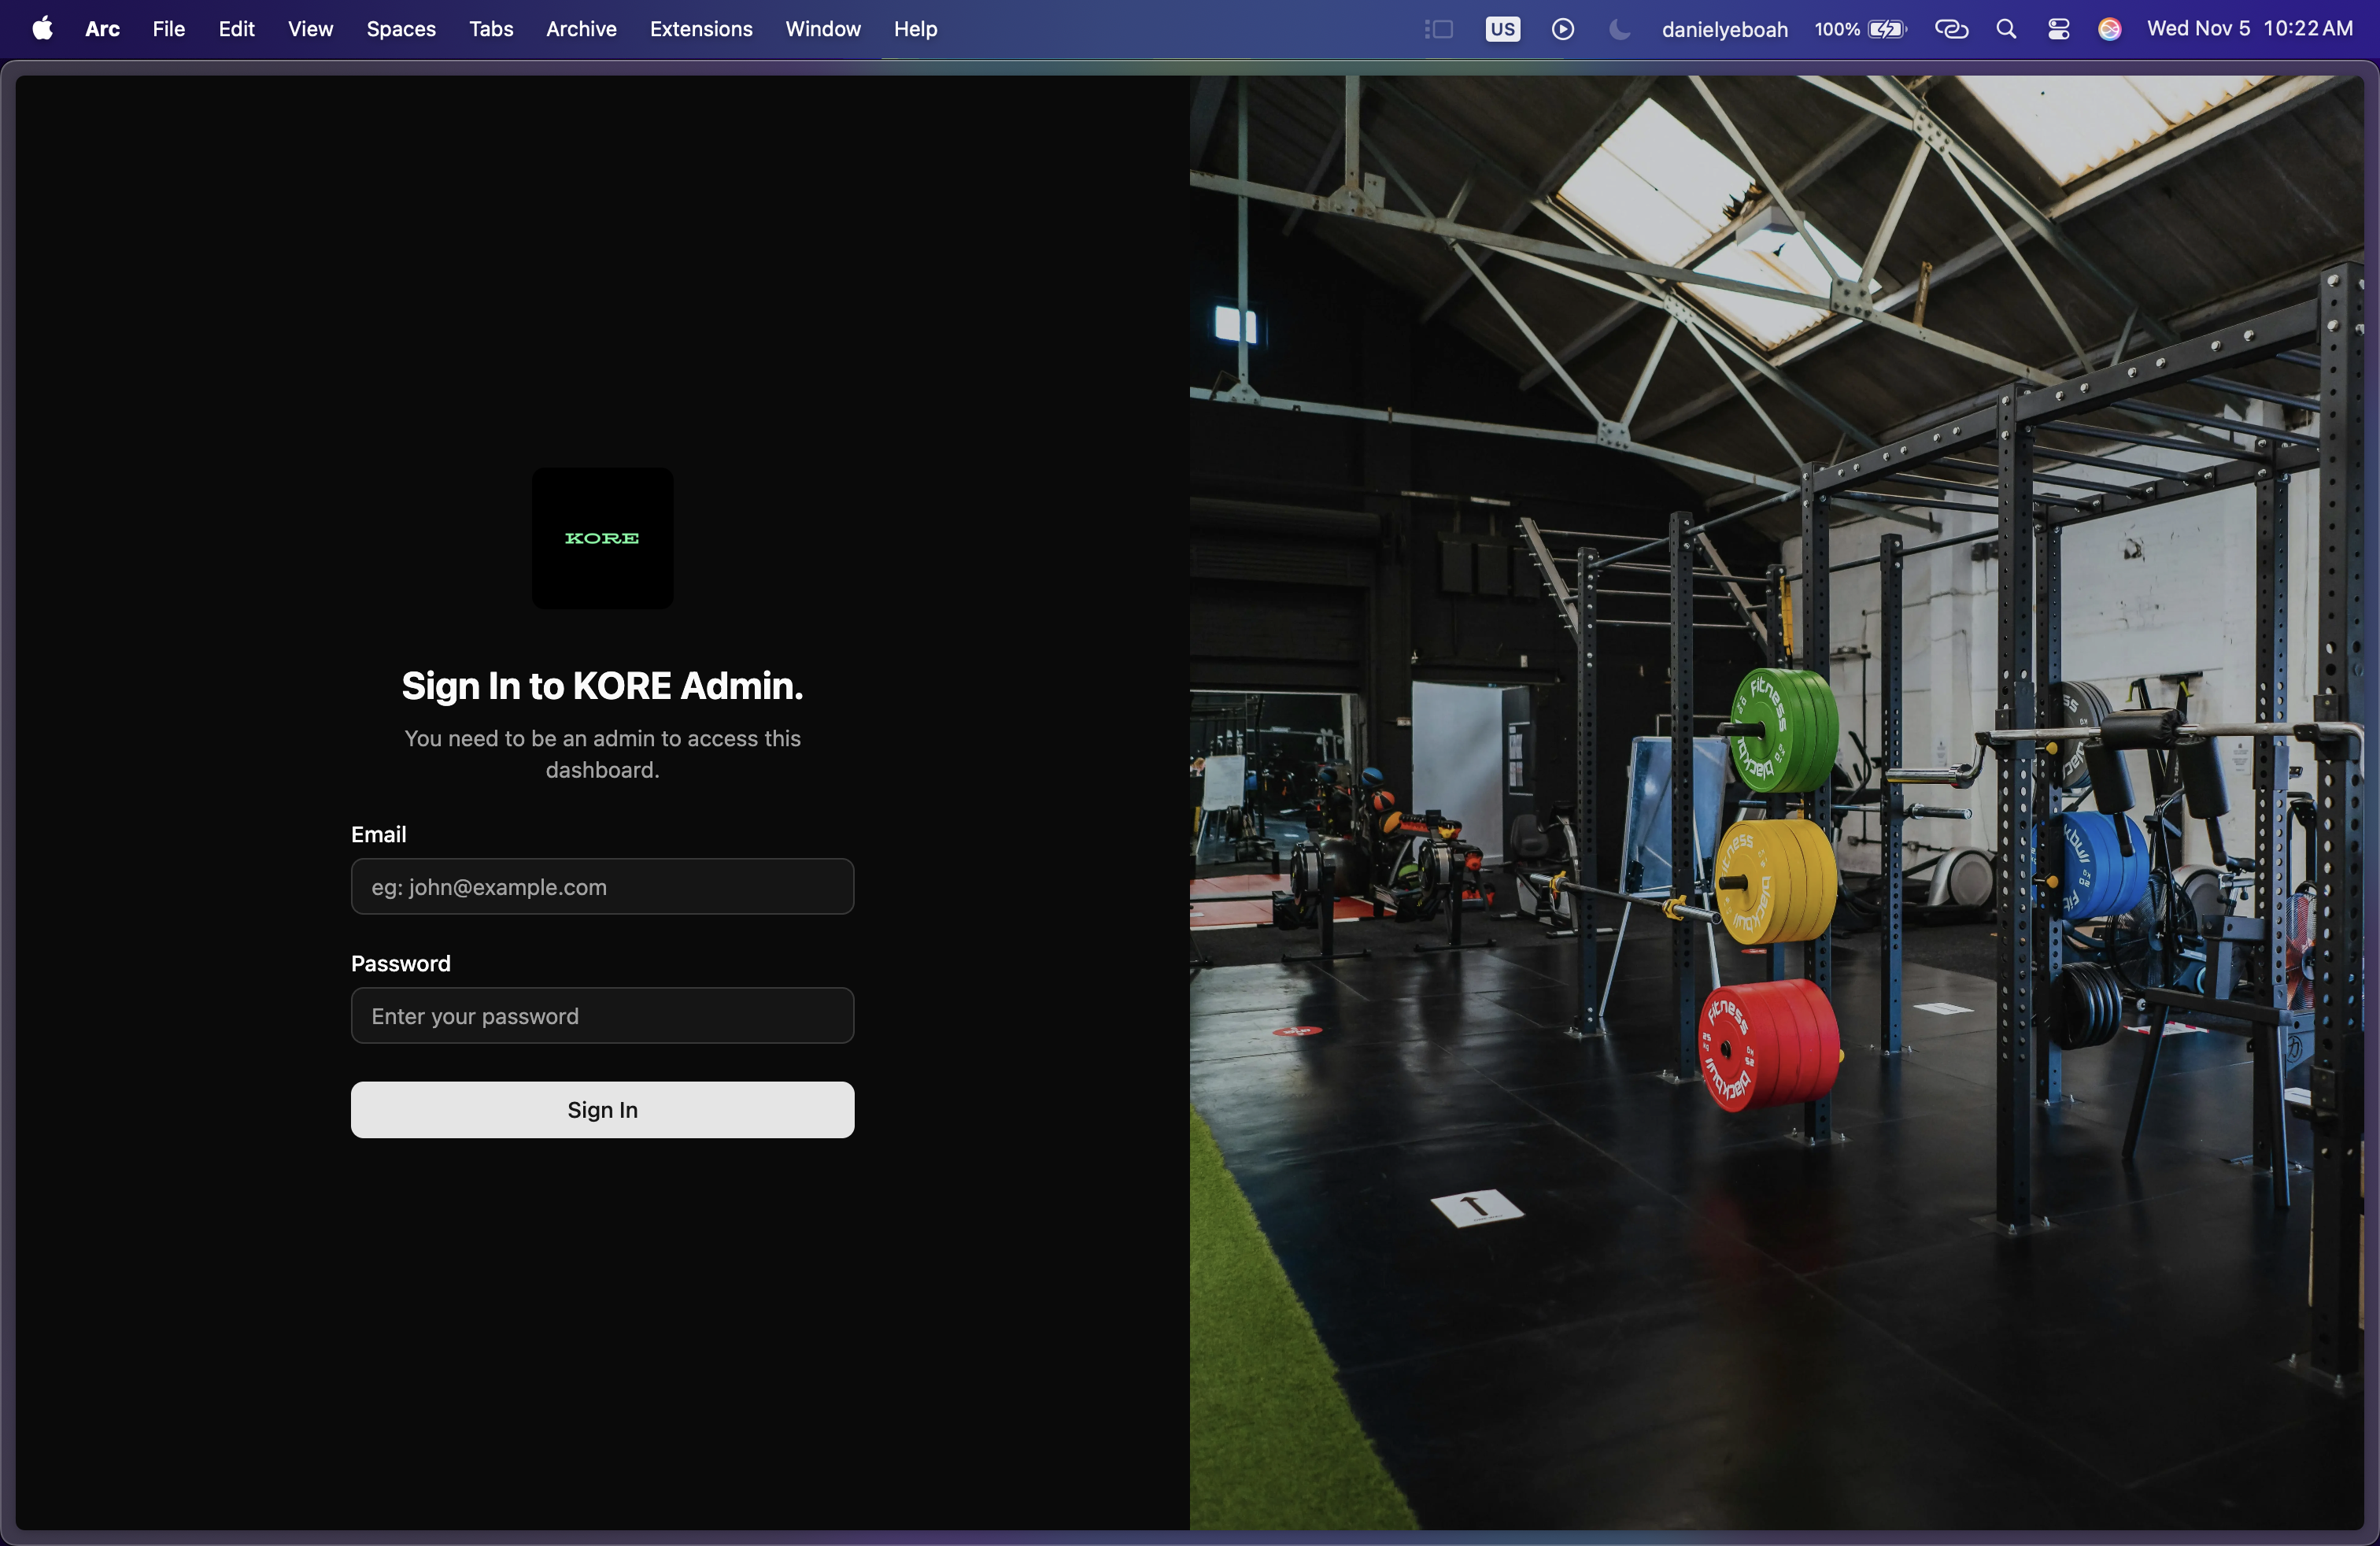Open the Apple menu

42,29
